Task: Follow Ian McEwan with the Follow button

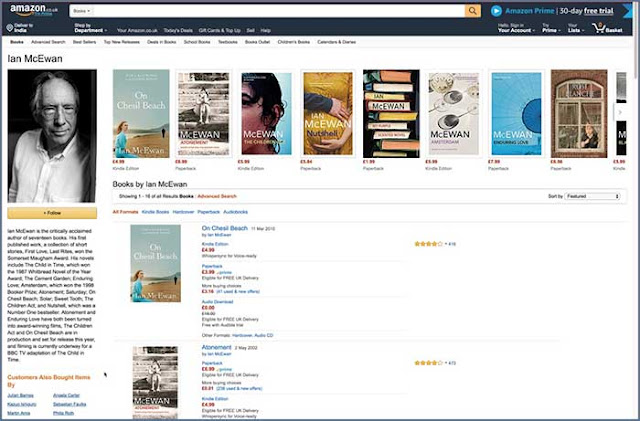Action: [52, 213]
